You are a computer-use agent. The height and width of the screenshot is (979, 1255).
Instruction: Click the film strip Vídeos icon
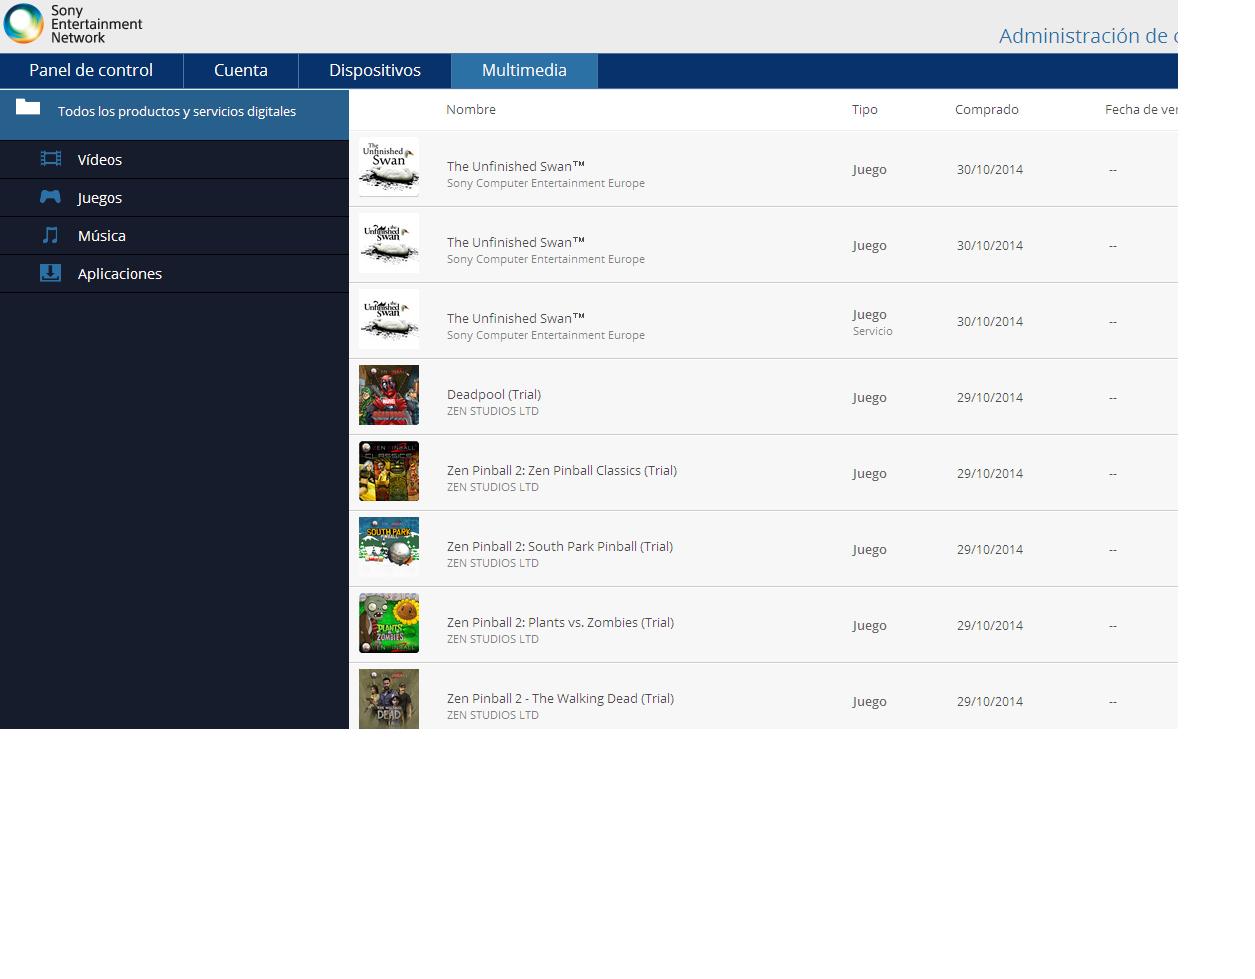51,158
